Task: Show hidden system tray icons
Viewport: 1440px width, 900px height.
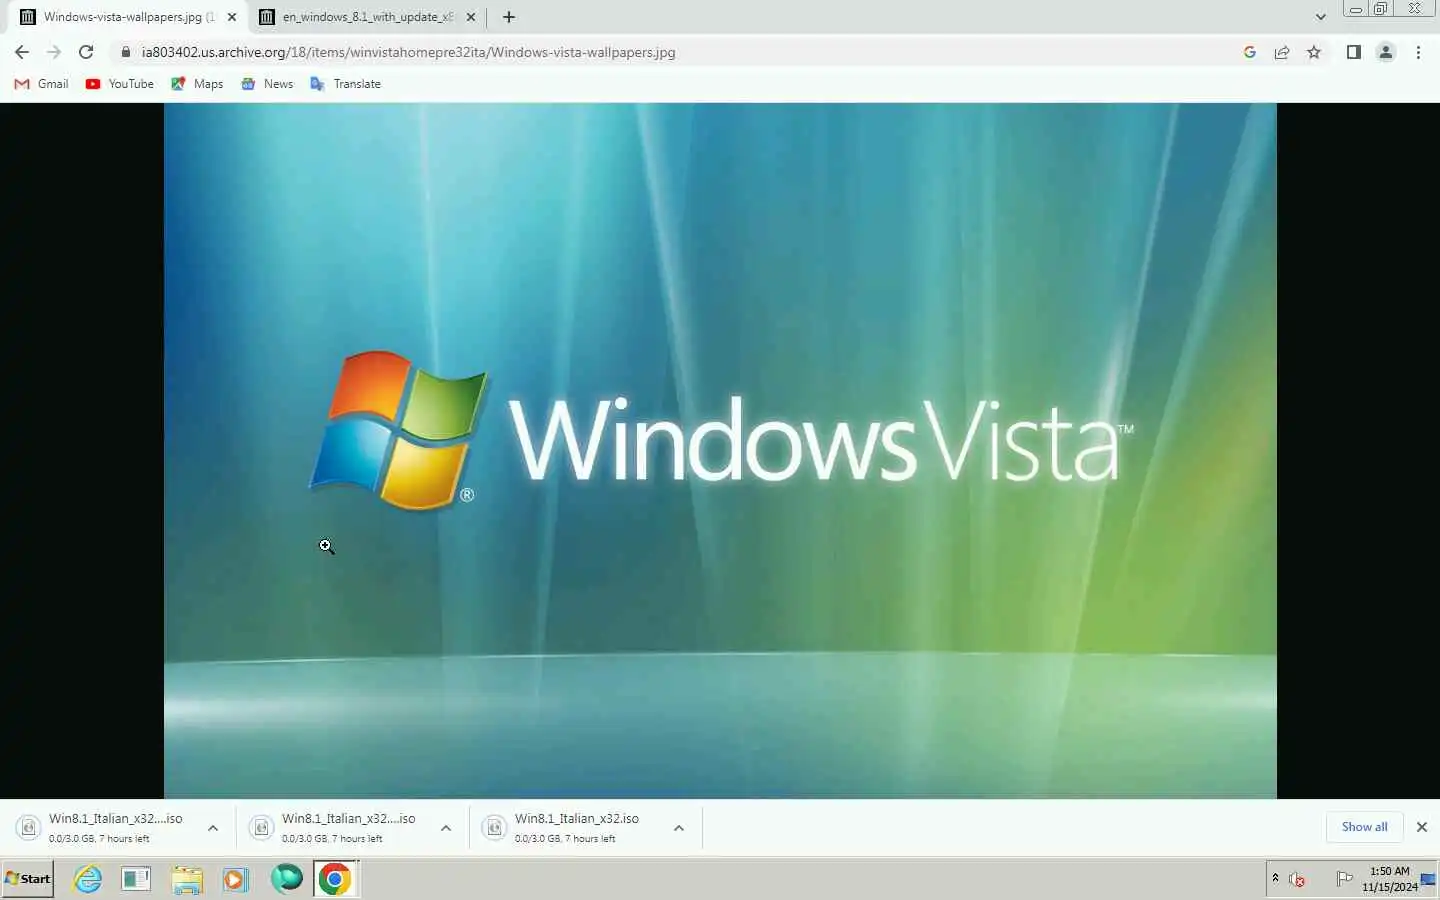Action: (x=1275, y=878)
